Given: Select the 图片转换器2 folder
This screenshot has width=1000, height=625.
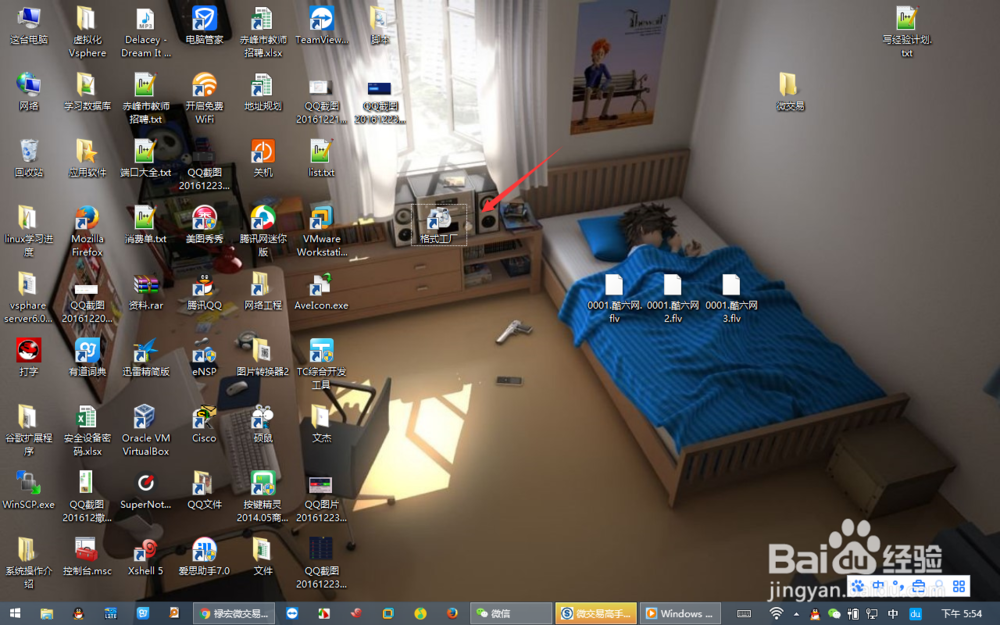Looking at the screenshot, I should pyautogui.click(x=263, y=357).
